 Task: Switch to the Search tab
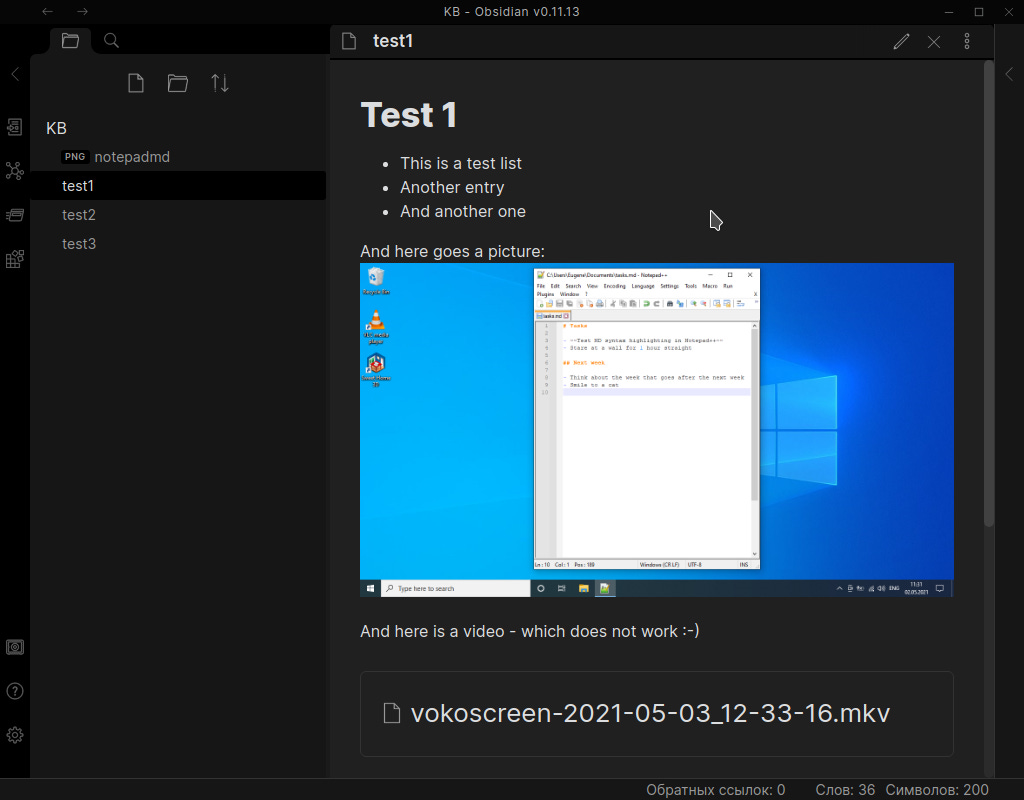coord(110,40)
